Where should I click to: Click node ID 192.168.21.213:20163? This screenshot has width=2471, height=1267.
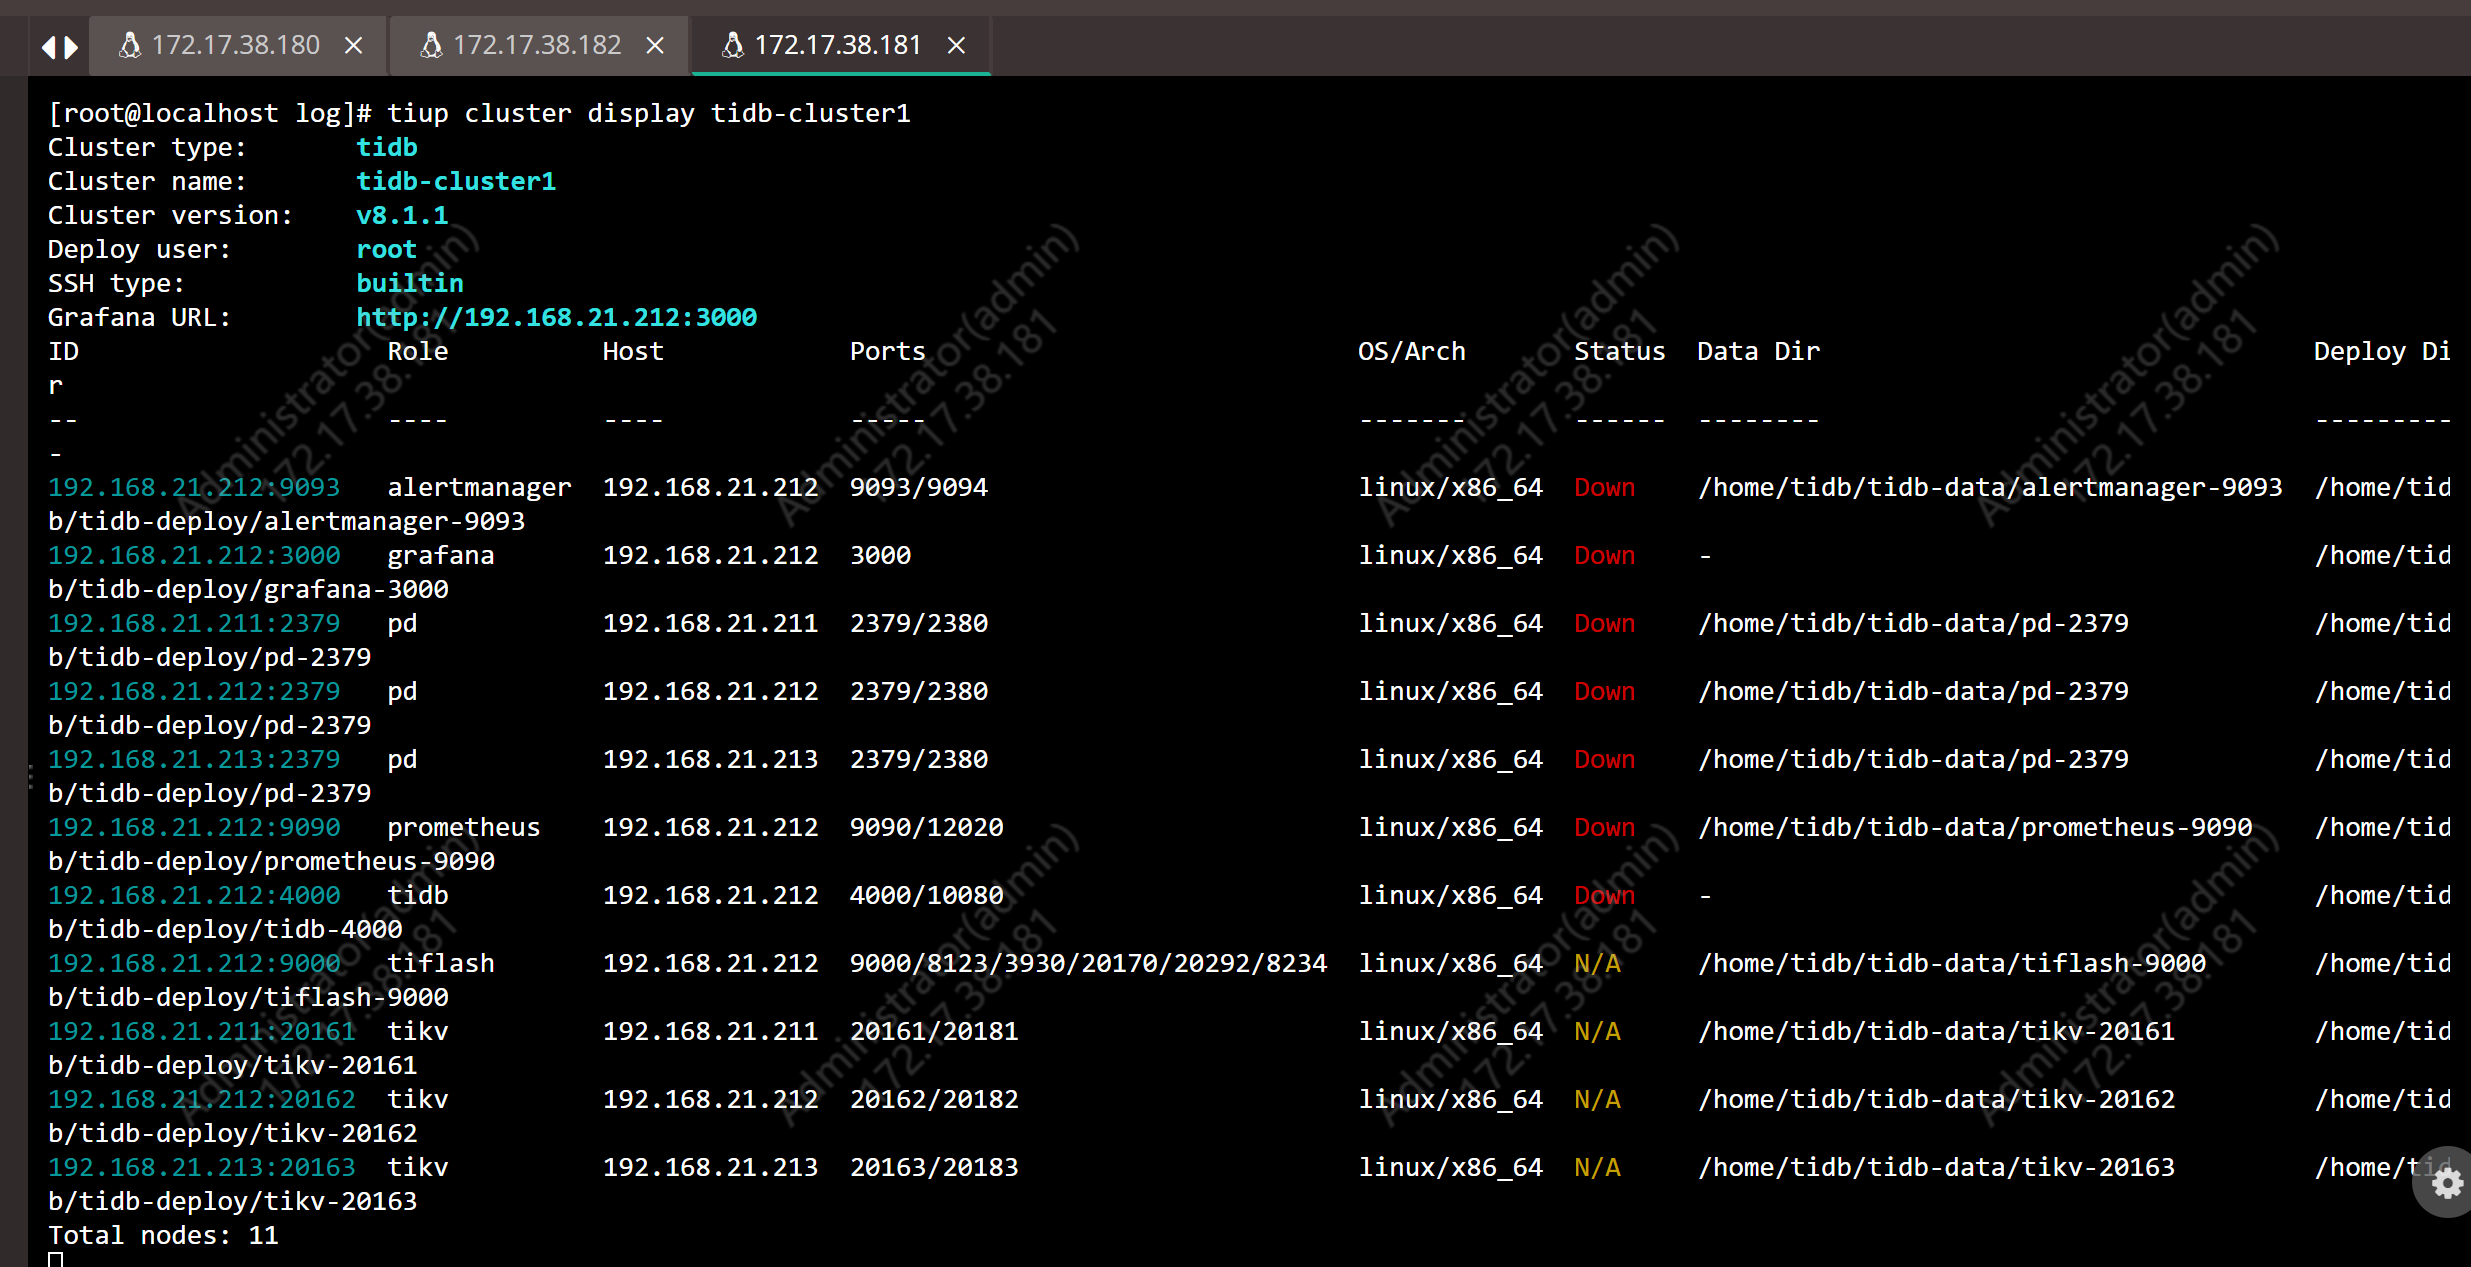(x=202, y=1167)
